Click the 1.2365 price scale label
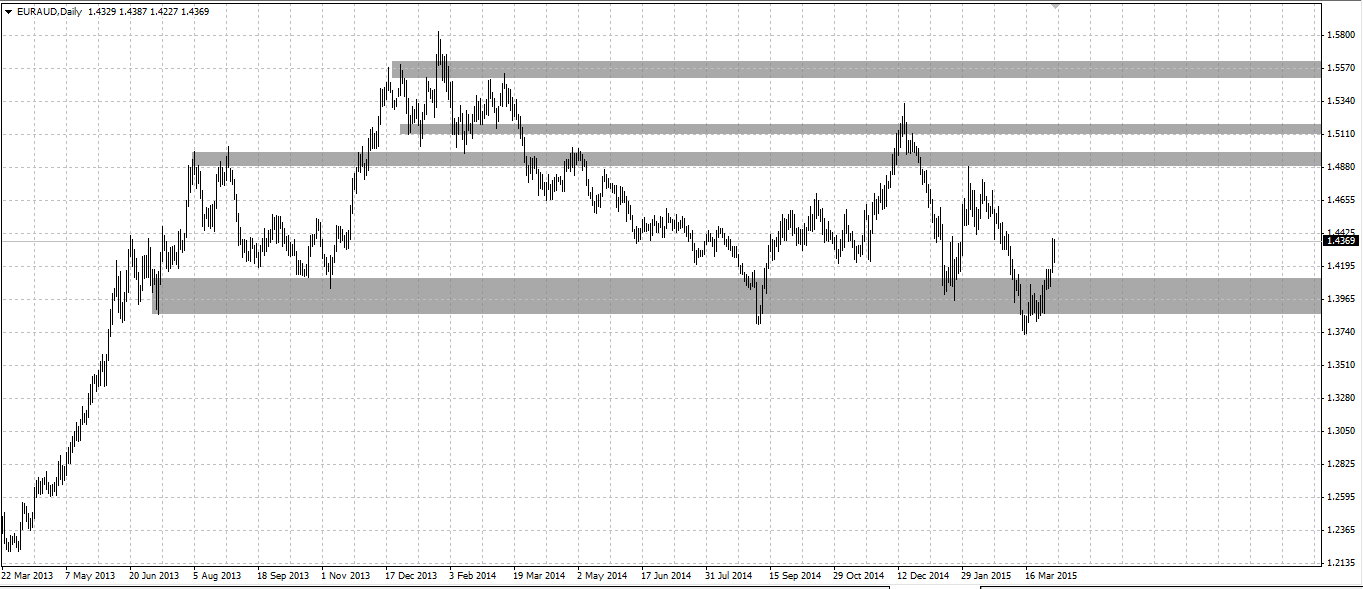This screenshot has height=589, width=1363. tap(1341, 530)
